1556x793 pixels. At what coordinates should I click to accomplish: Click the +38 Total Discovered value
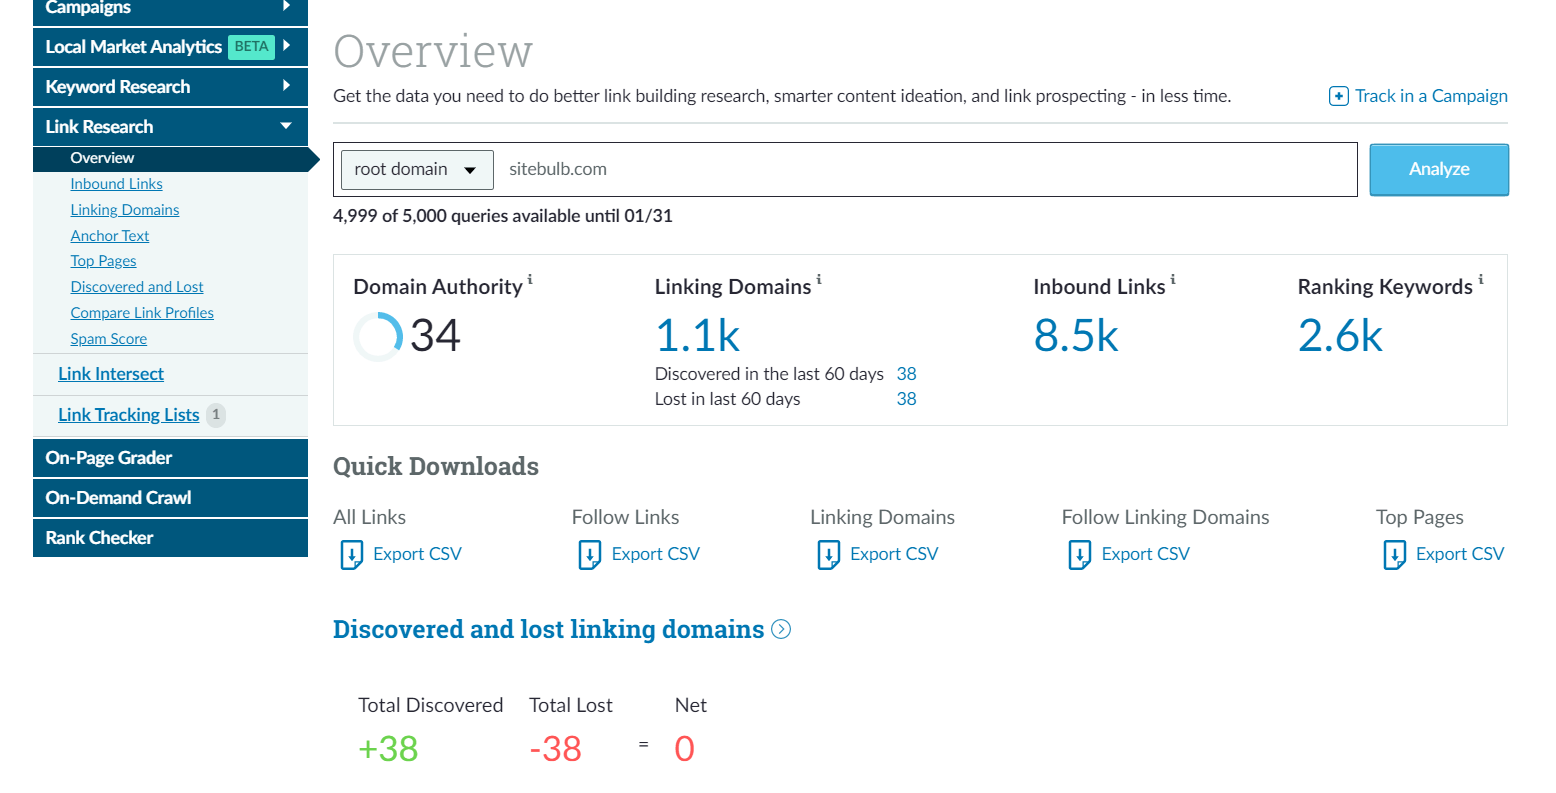point(388,749)
